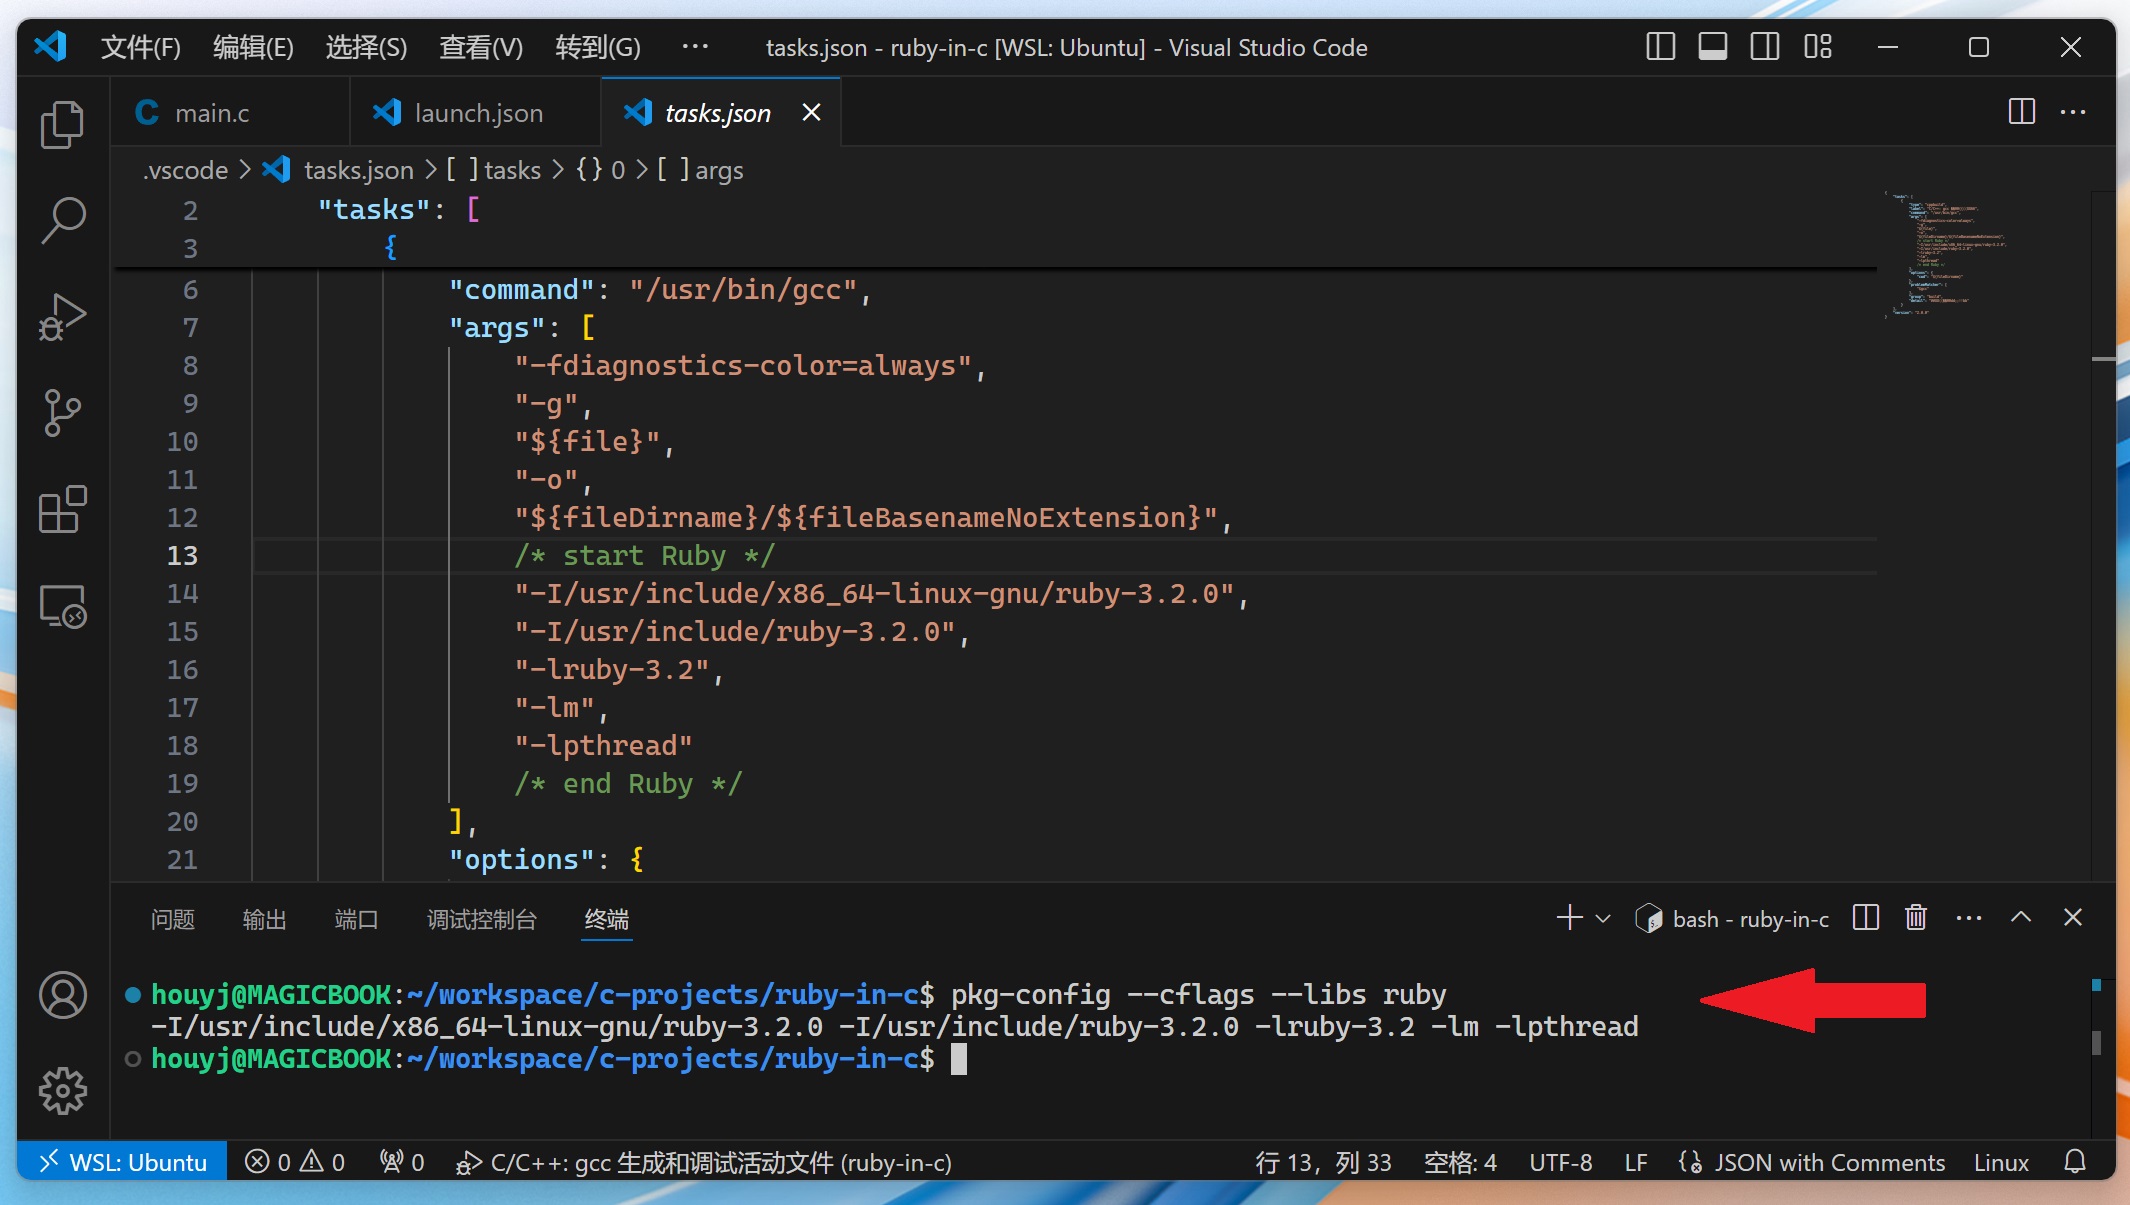Open the Run and Debug view
This screenshot has width=2130, height=1205.
(x=63, y=317)
